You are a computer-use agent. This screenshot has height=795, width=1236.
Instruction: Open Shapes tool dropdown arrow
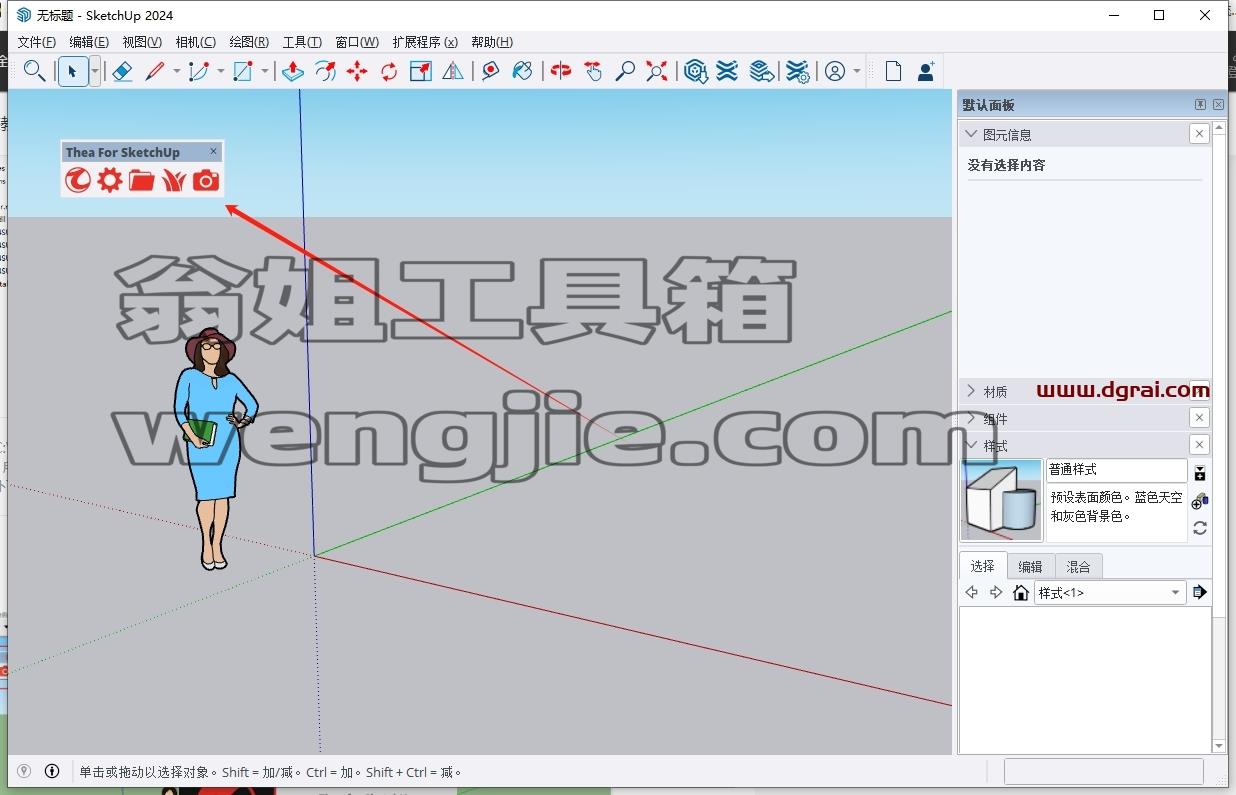(x=265, y=71)
